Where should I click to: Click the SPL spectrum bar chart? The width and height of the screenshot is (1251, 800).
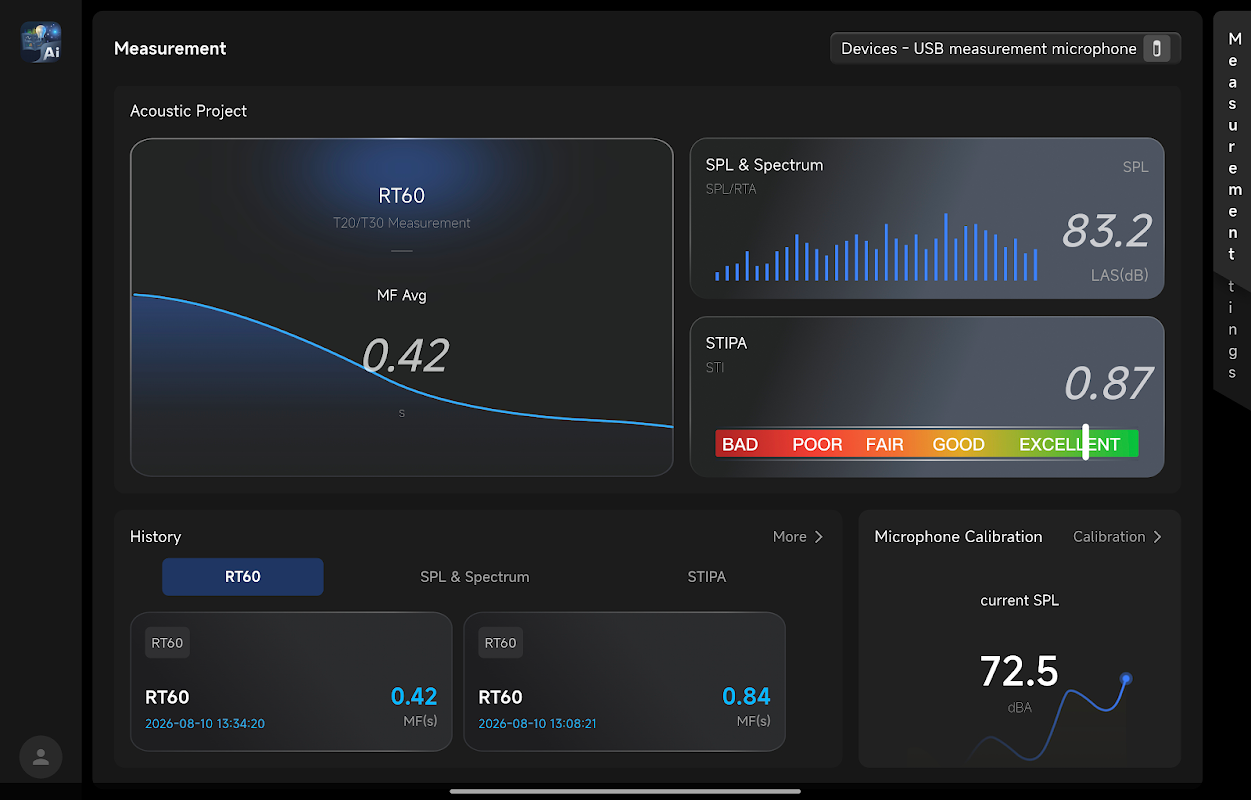(x=876, y=247)
